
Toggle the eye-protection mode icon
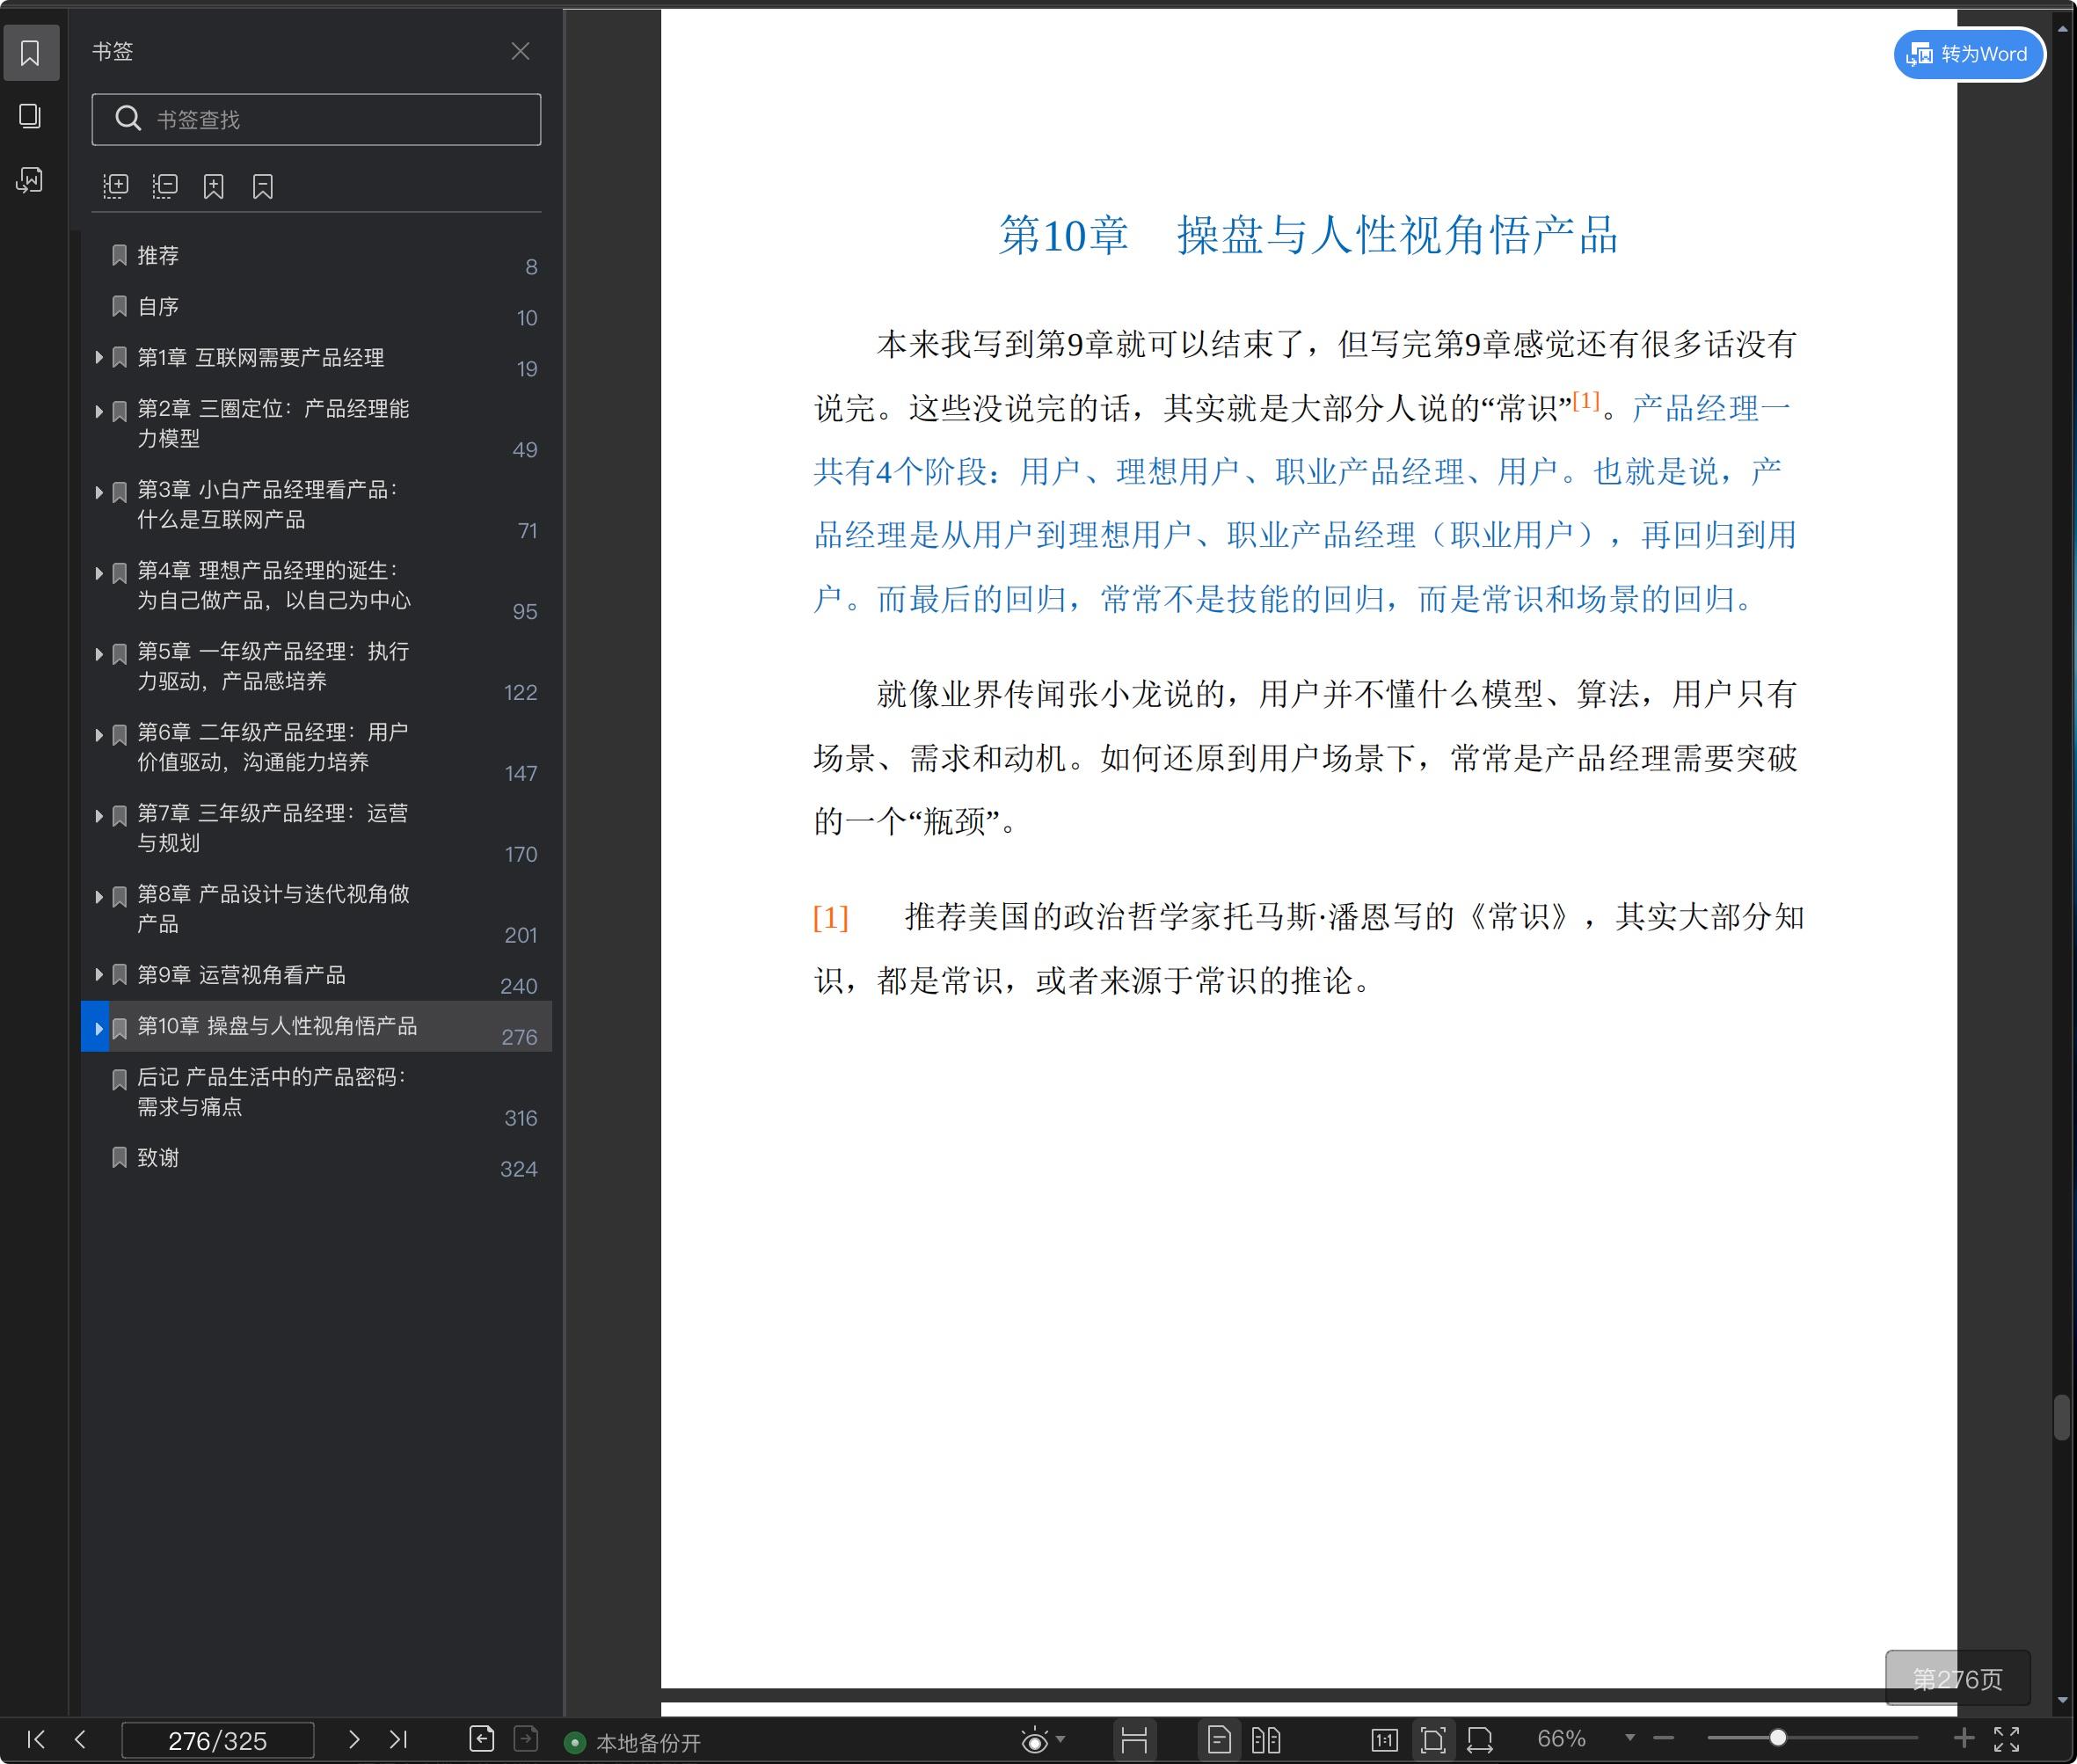click(x=1035, y=1740)
